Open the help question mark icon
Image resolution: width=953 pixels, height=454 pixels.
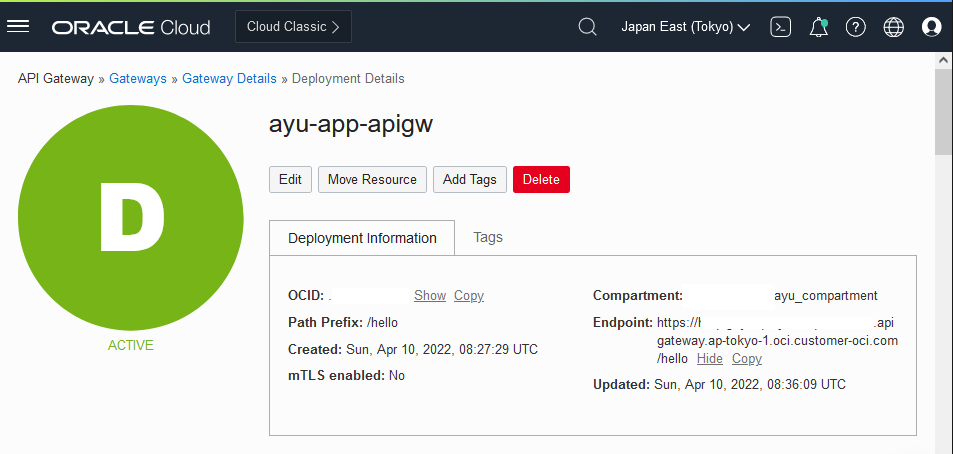856,27
